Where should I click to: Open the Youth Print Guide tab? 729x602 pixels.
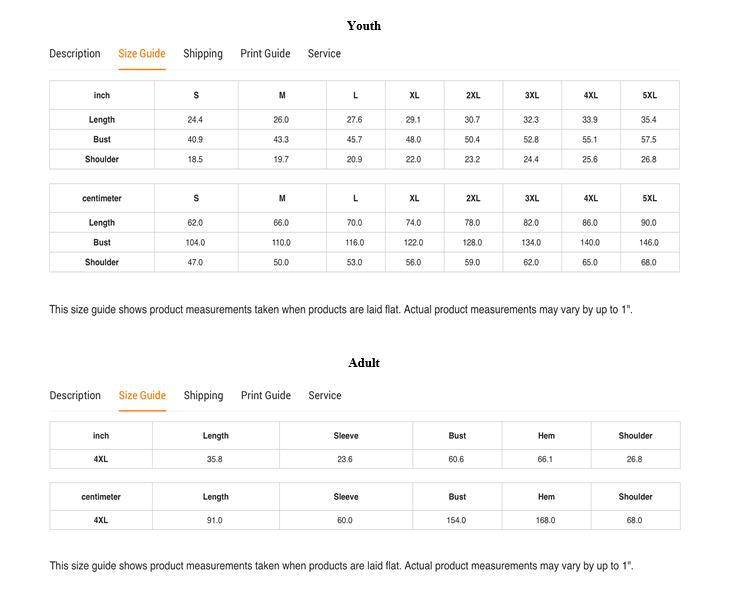click(x=265, y=54)
